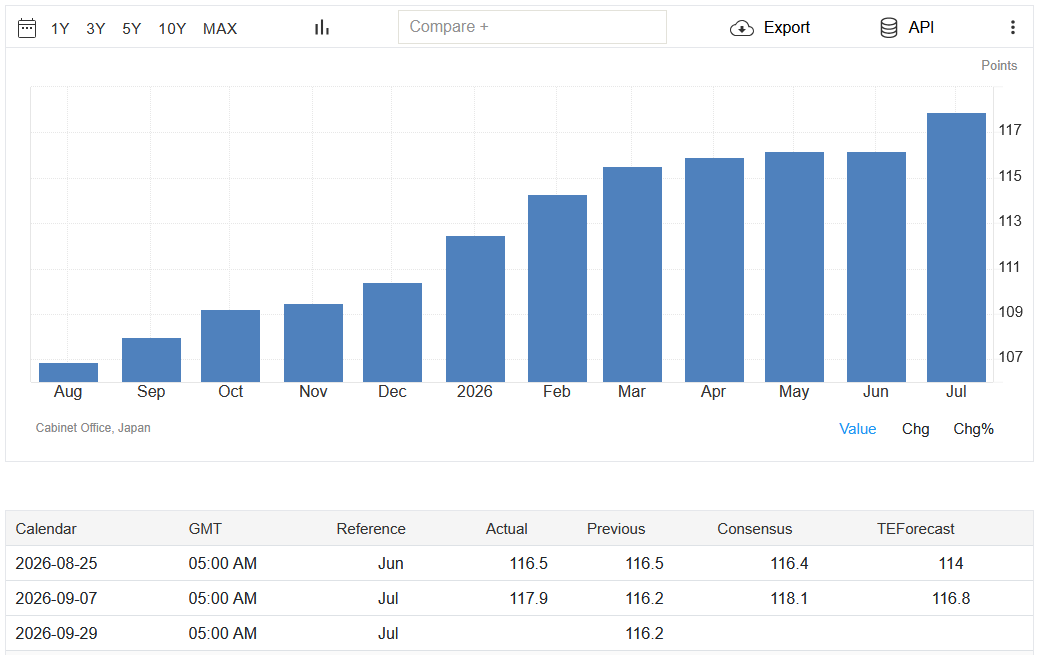Select the 5Y time range
1040x655 pixels.
click(131, 29)
